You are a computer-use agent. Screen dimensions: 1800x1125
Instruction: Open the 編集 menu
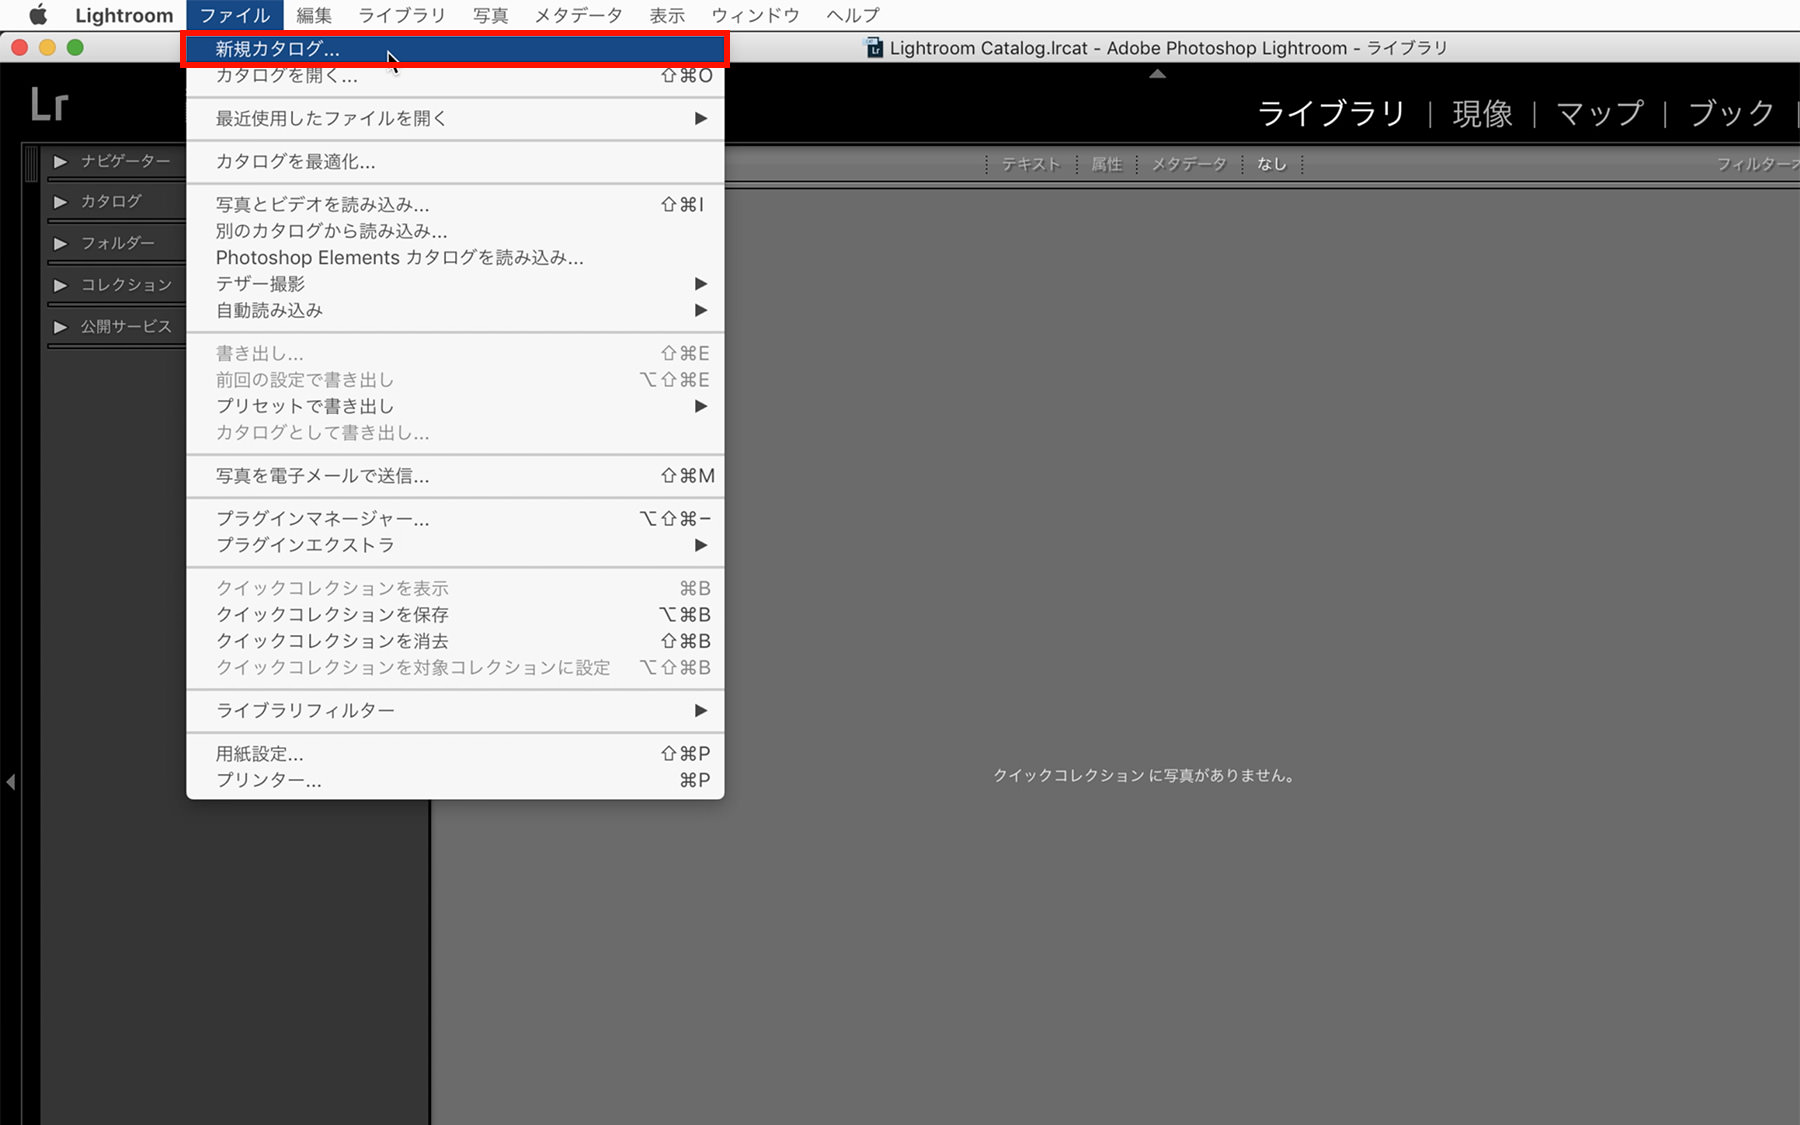(x=314, y=15)
